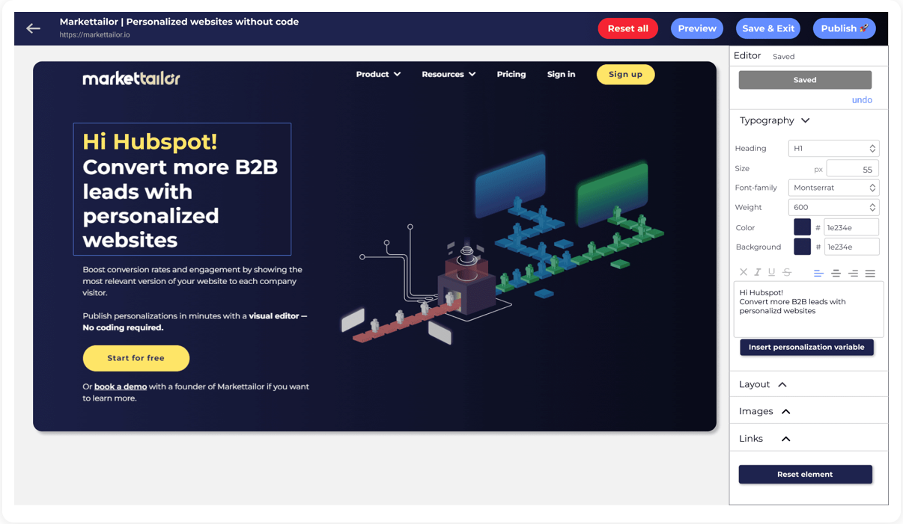Click the Reset element button
Image resolution: width=904 pixels, height=524 pixels.
(805, 474)
